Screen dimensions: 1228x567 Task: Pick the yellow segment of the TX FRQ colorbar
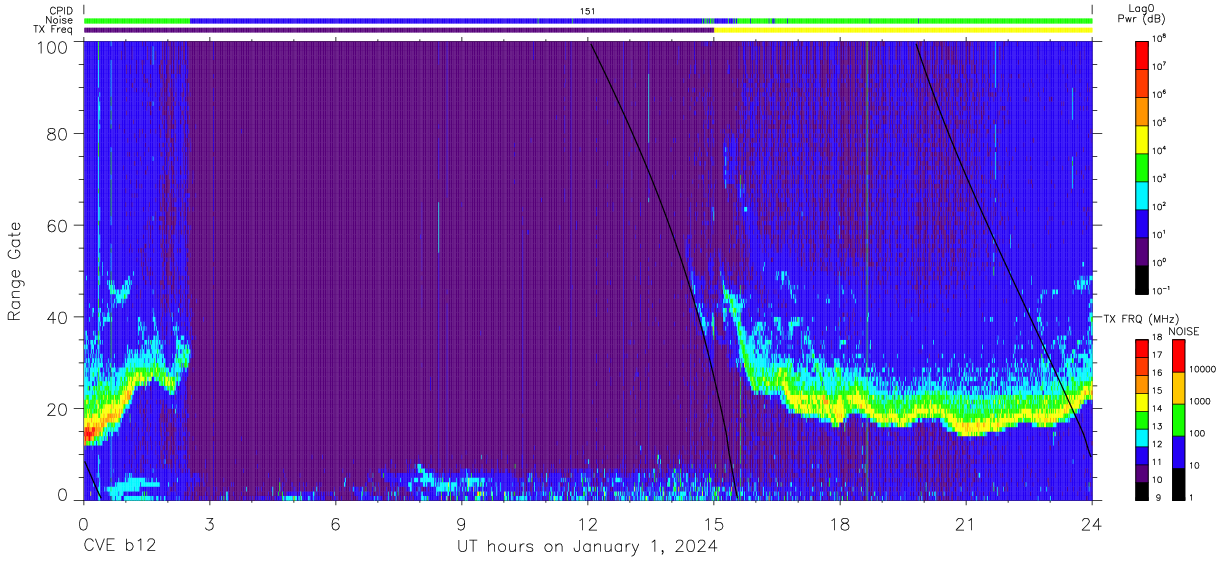1143,401
